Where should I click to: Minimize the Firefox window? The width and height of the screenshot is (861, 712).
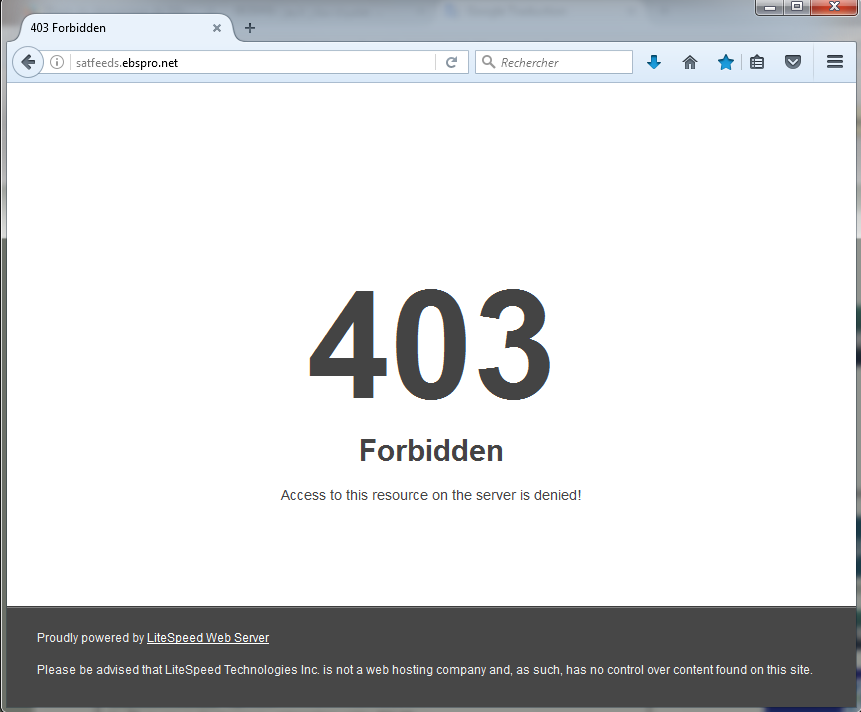tap(770, 7)
